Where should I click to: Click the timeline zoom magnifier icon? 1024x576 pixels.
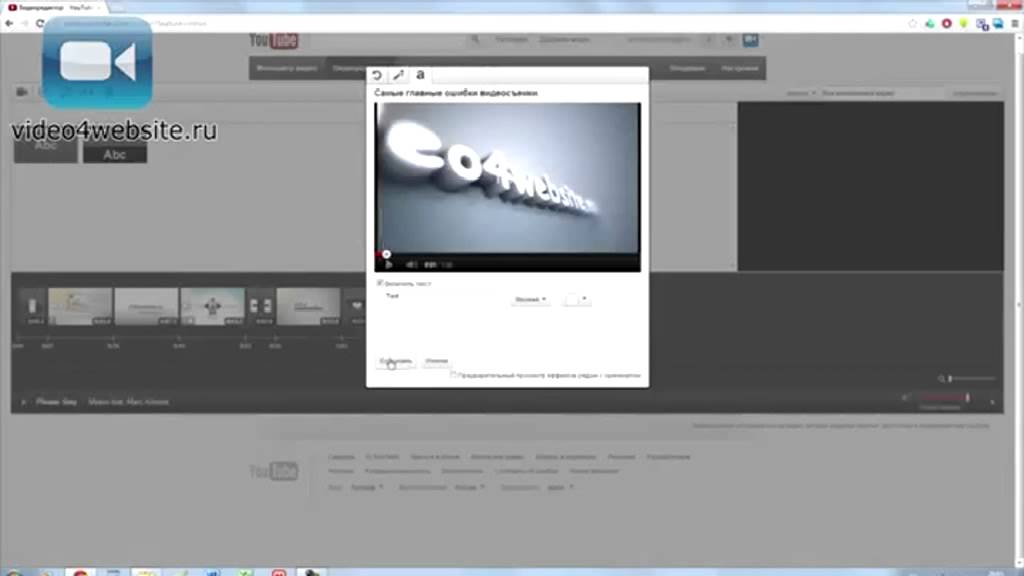(941, 379)
